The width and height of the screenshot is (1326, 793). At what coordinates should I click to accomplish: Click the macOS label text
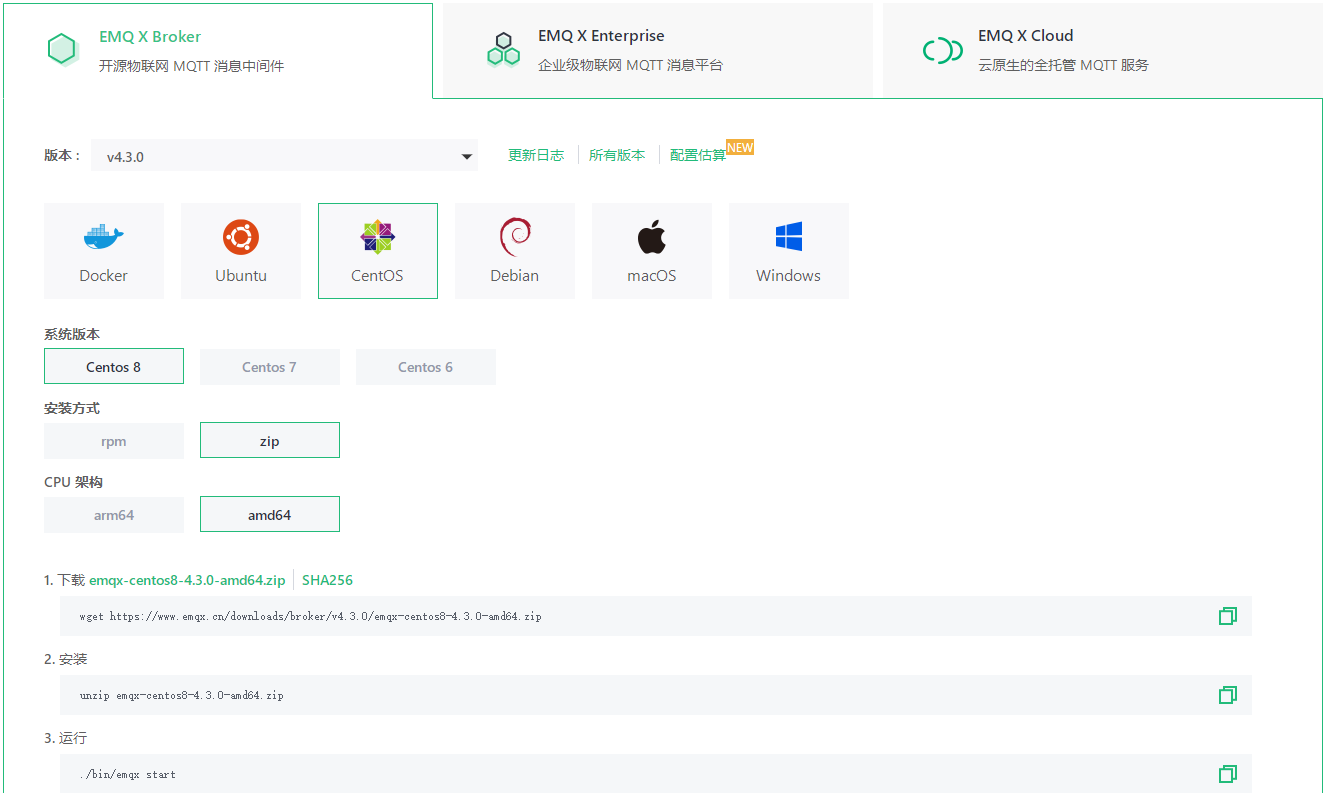pos(652,276)
